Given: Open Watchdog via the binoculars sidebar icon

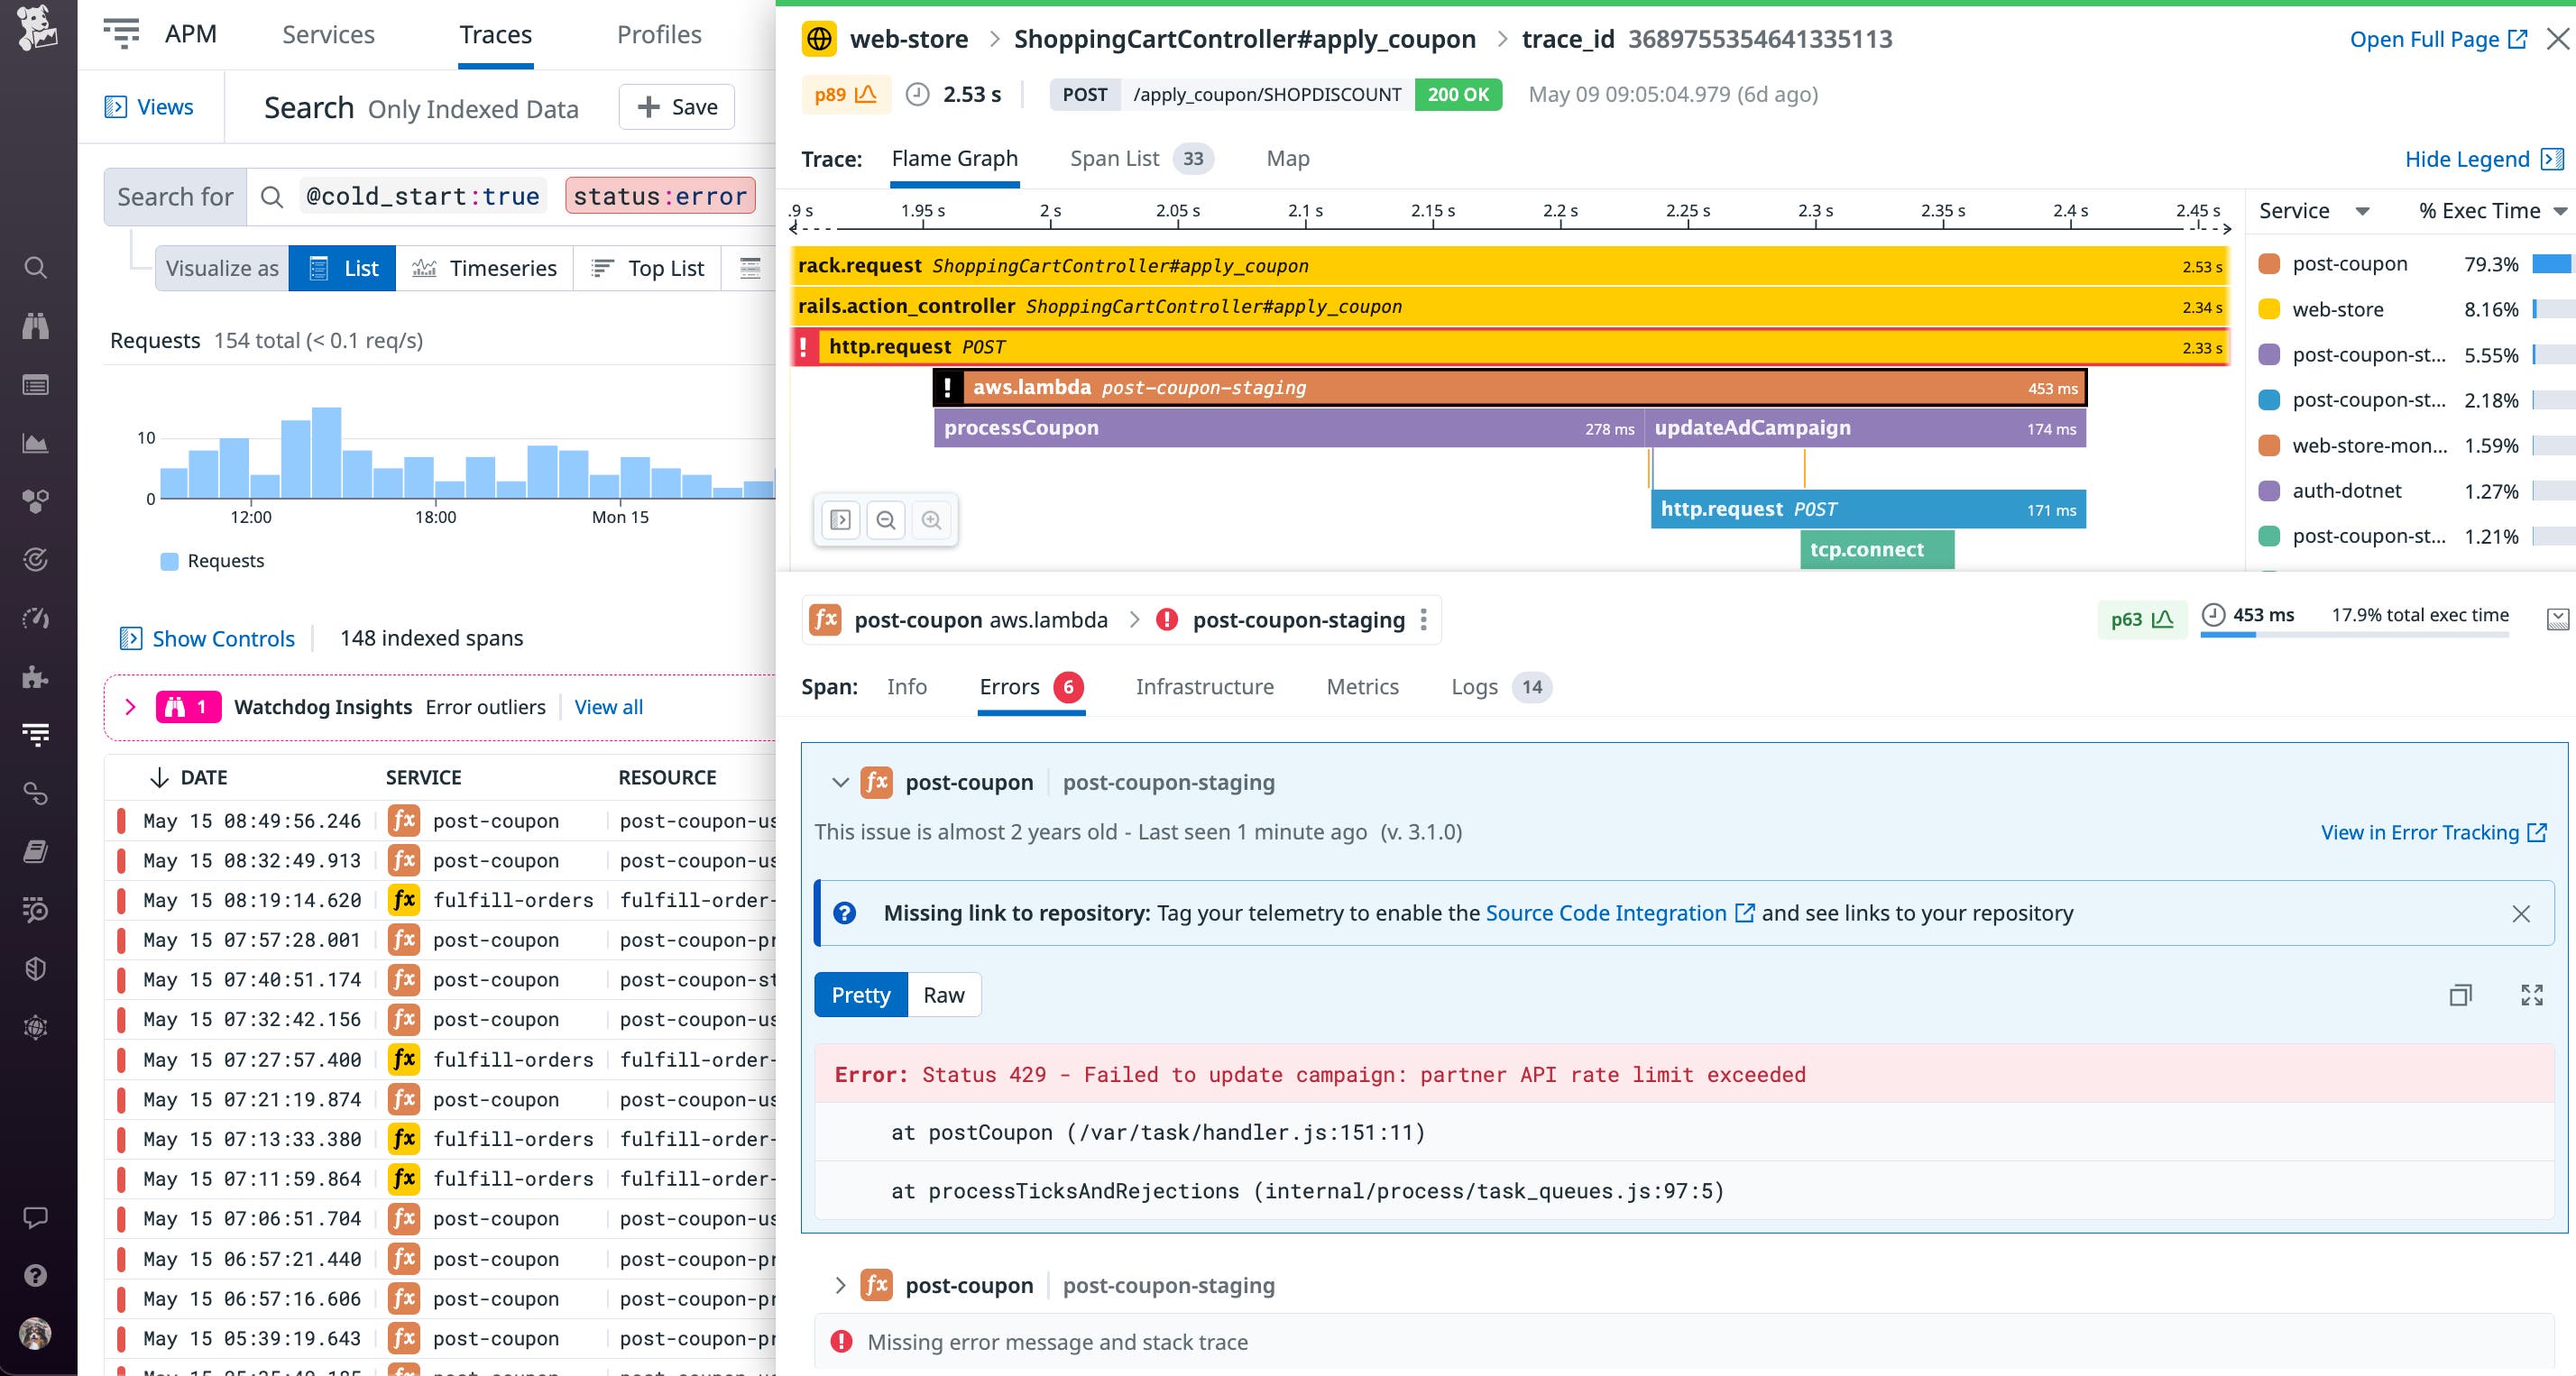Looking at the screenshot, I should [x=36, y=326].
